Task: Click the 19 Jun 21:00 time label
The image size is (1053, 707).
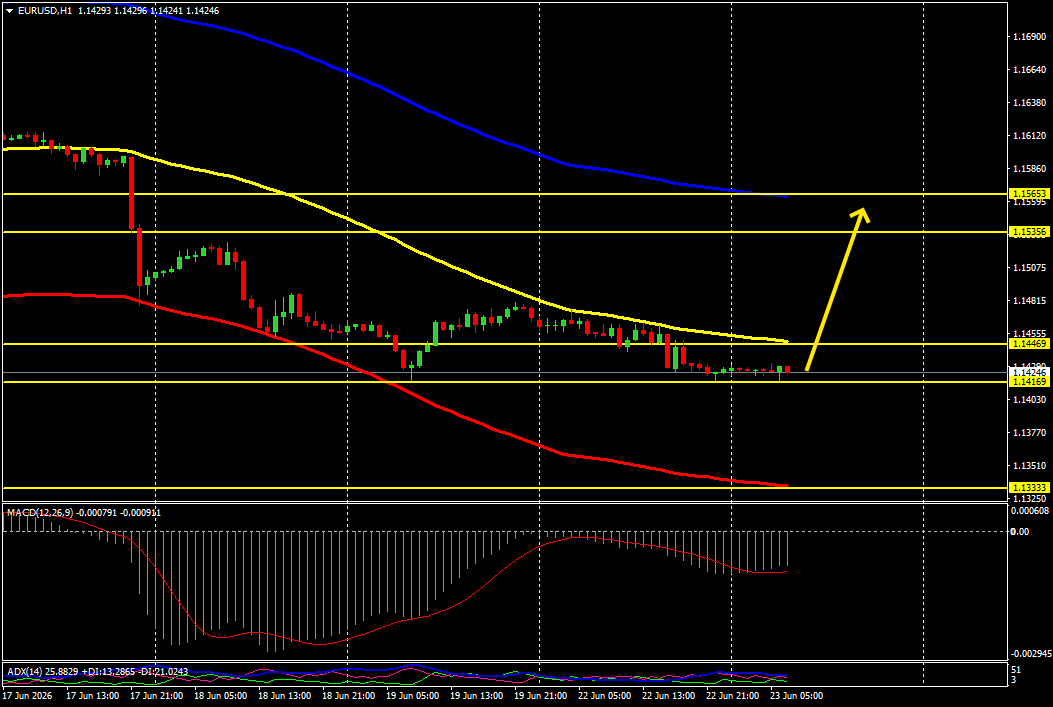Action: pos(541,696)
